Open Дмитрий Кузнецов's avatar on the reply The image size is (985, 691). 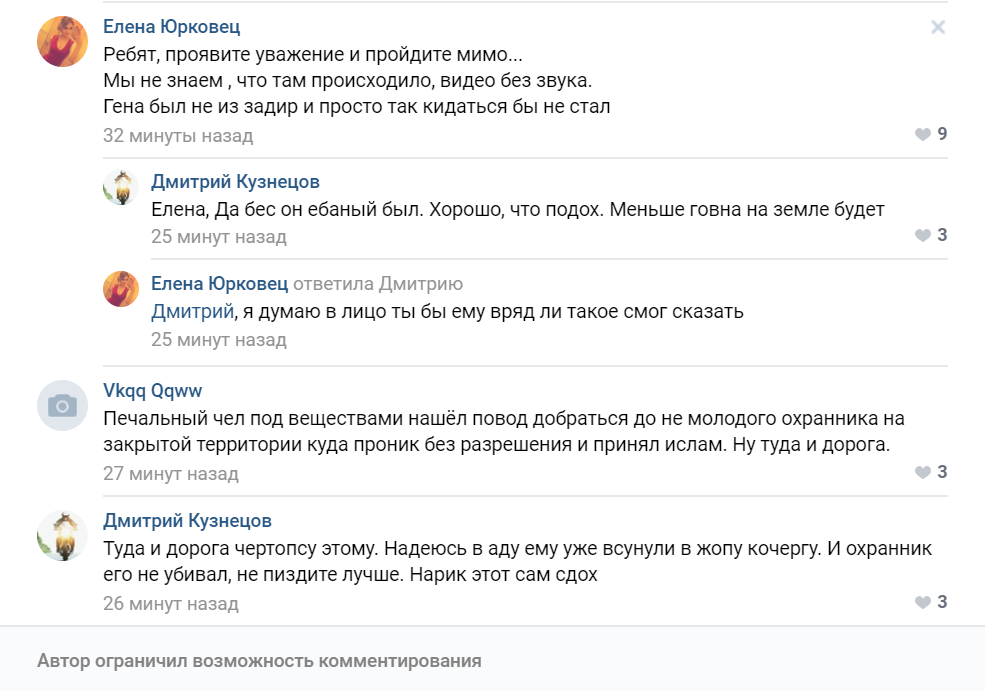(121, 187)
